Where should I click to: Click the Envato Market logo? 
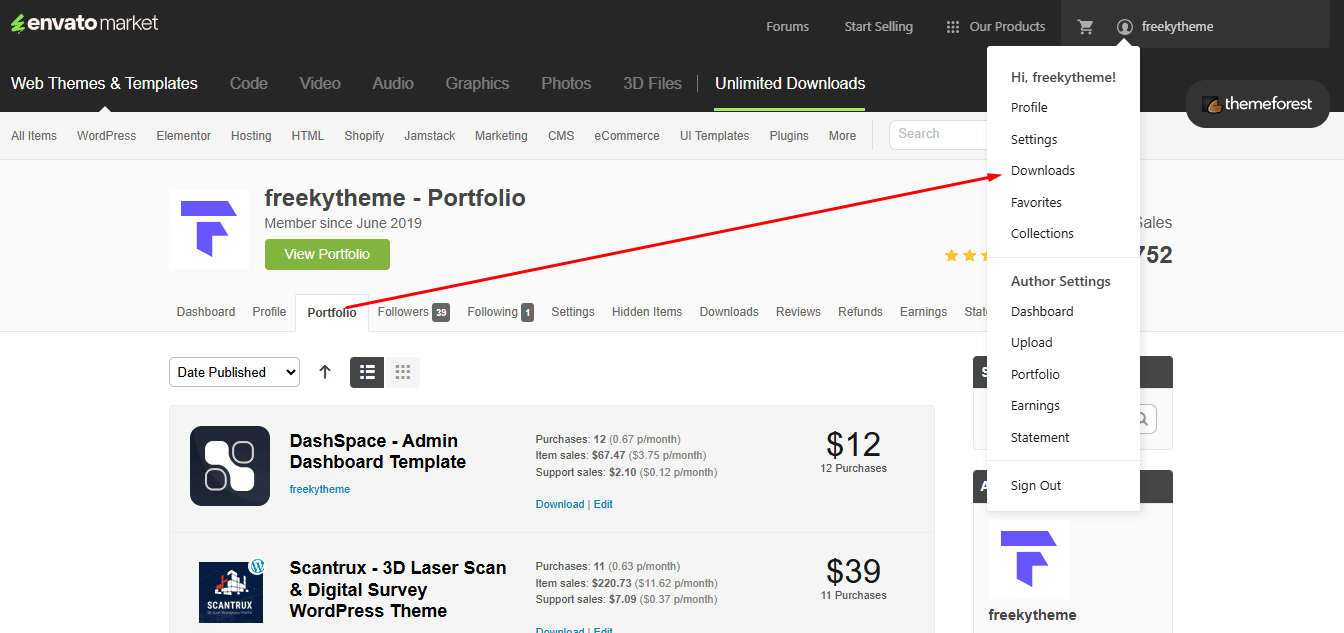tap(85, 23)
